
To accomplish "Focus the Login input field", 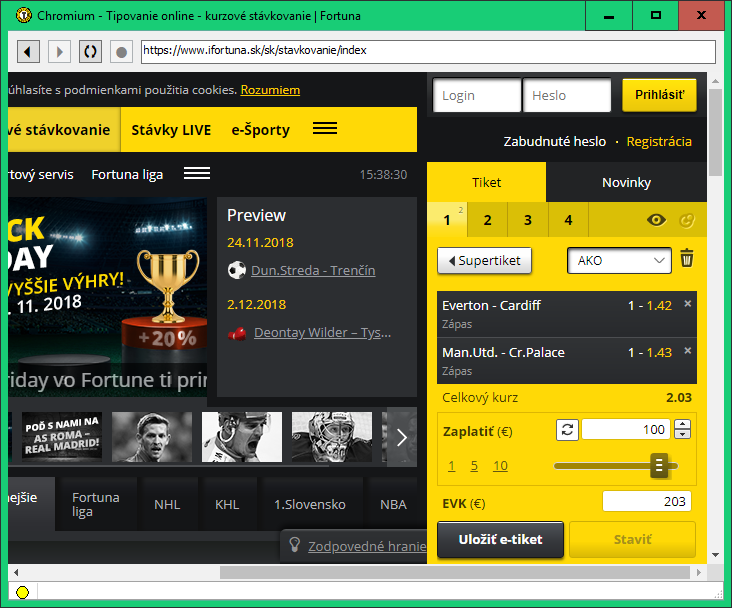I will (477, 95).
